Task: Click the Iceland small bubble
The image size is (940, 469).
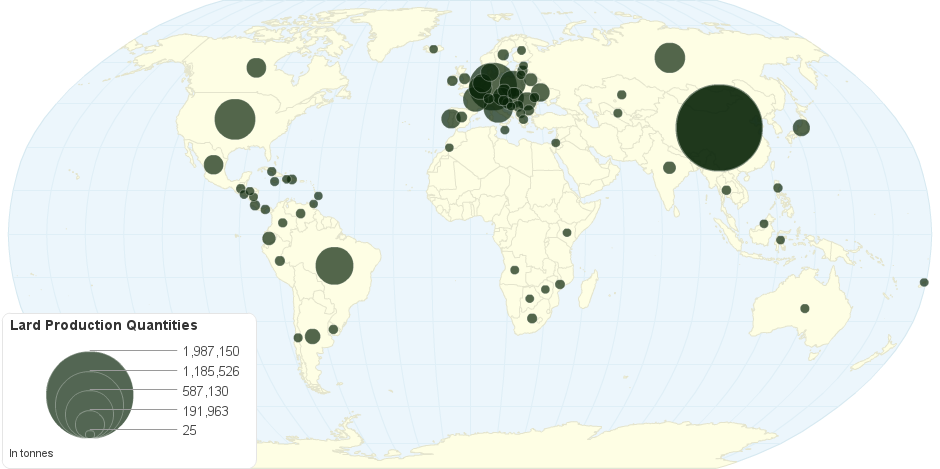Action: coord(434,49)
